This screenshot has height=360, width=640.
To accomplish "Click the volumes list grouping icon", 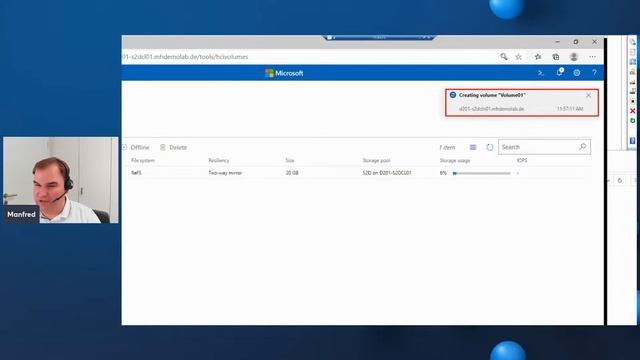I will 473,147.
